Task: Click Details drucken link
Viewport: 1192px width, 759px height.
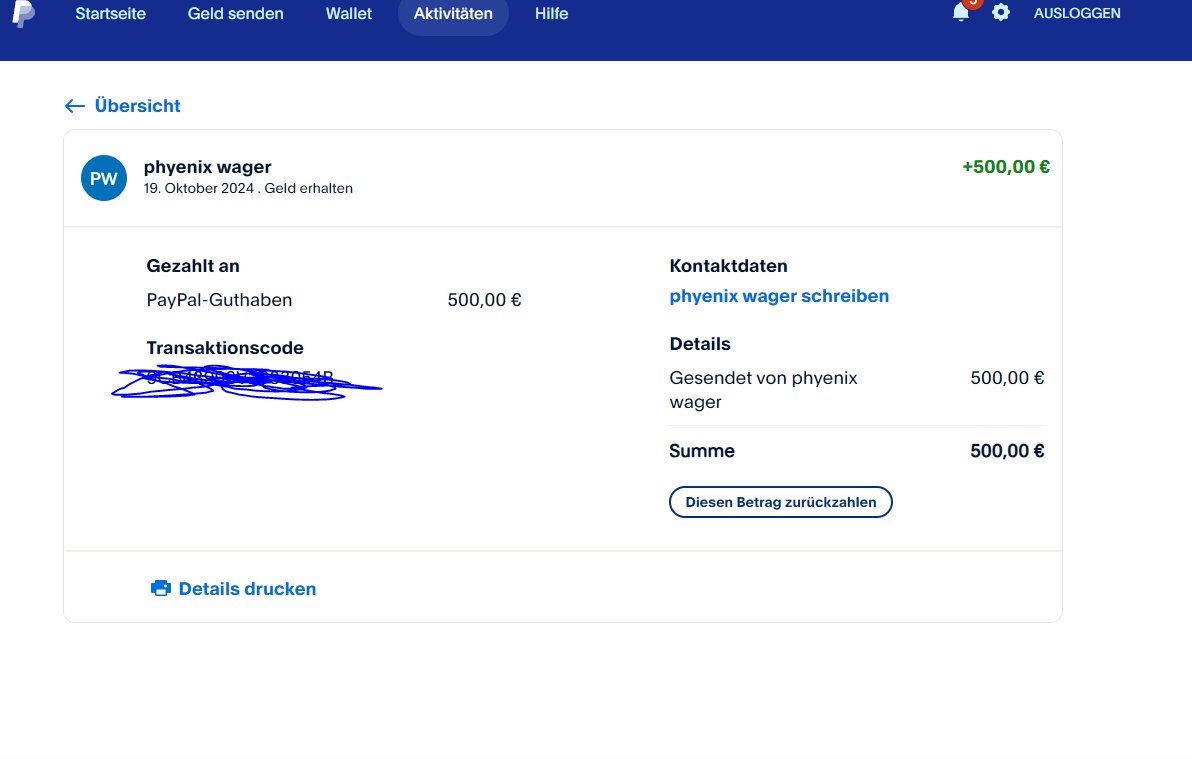Action: tap(247, 589)
